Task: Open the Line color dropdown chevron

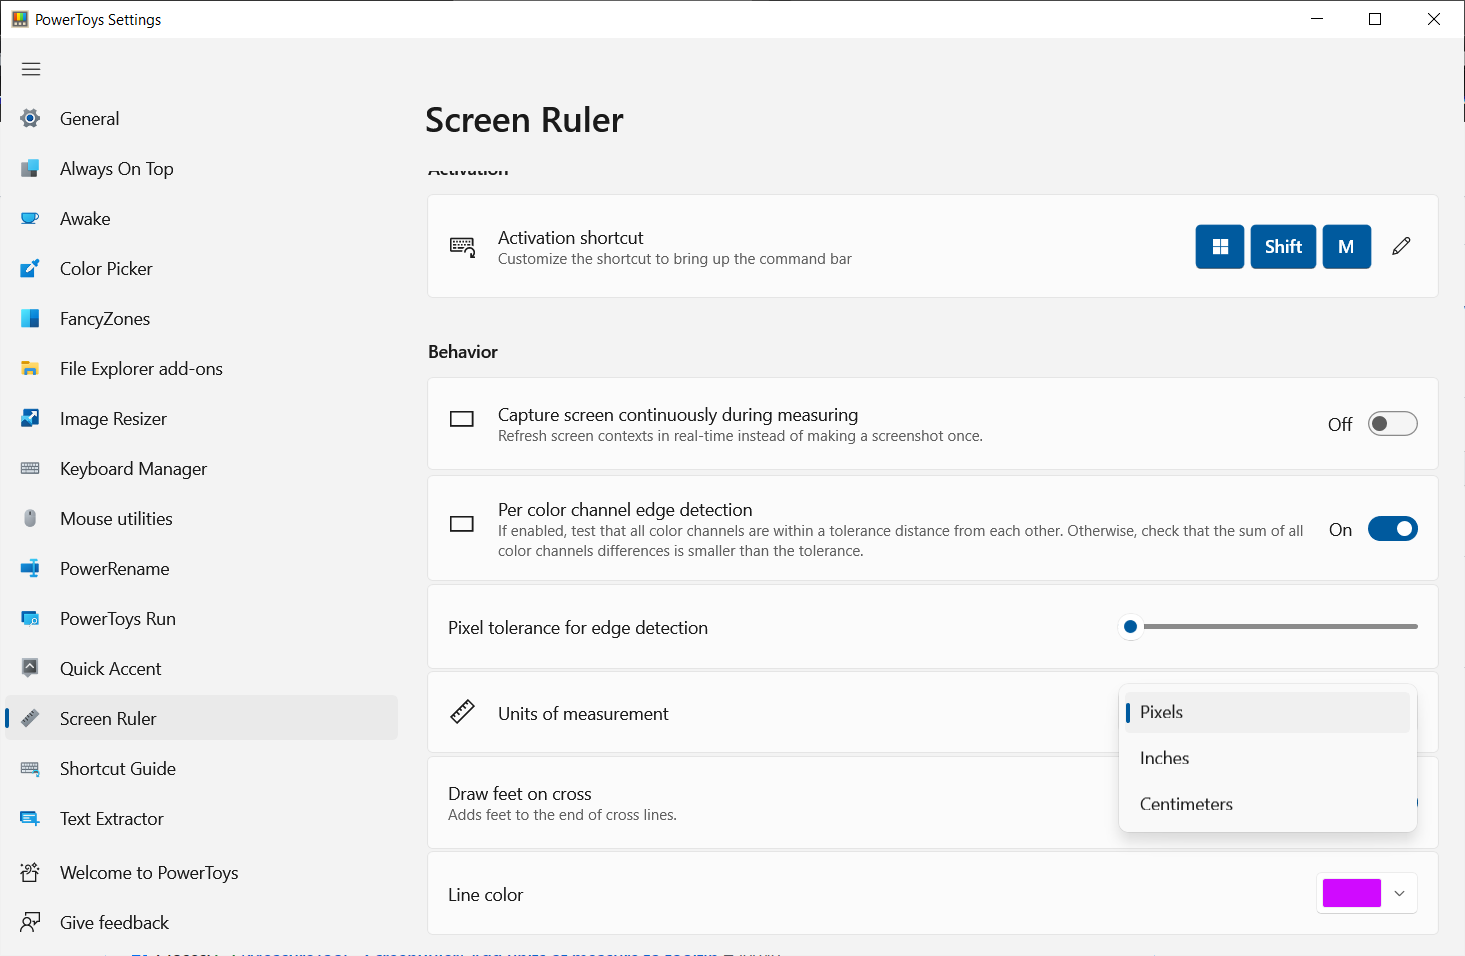Action: click(x=1399, y=893)
